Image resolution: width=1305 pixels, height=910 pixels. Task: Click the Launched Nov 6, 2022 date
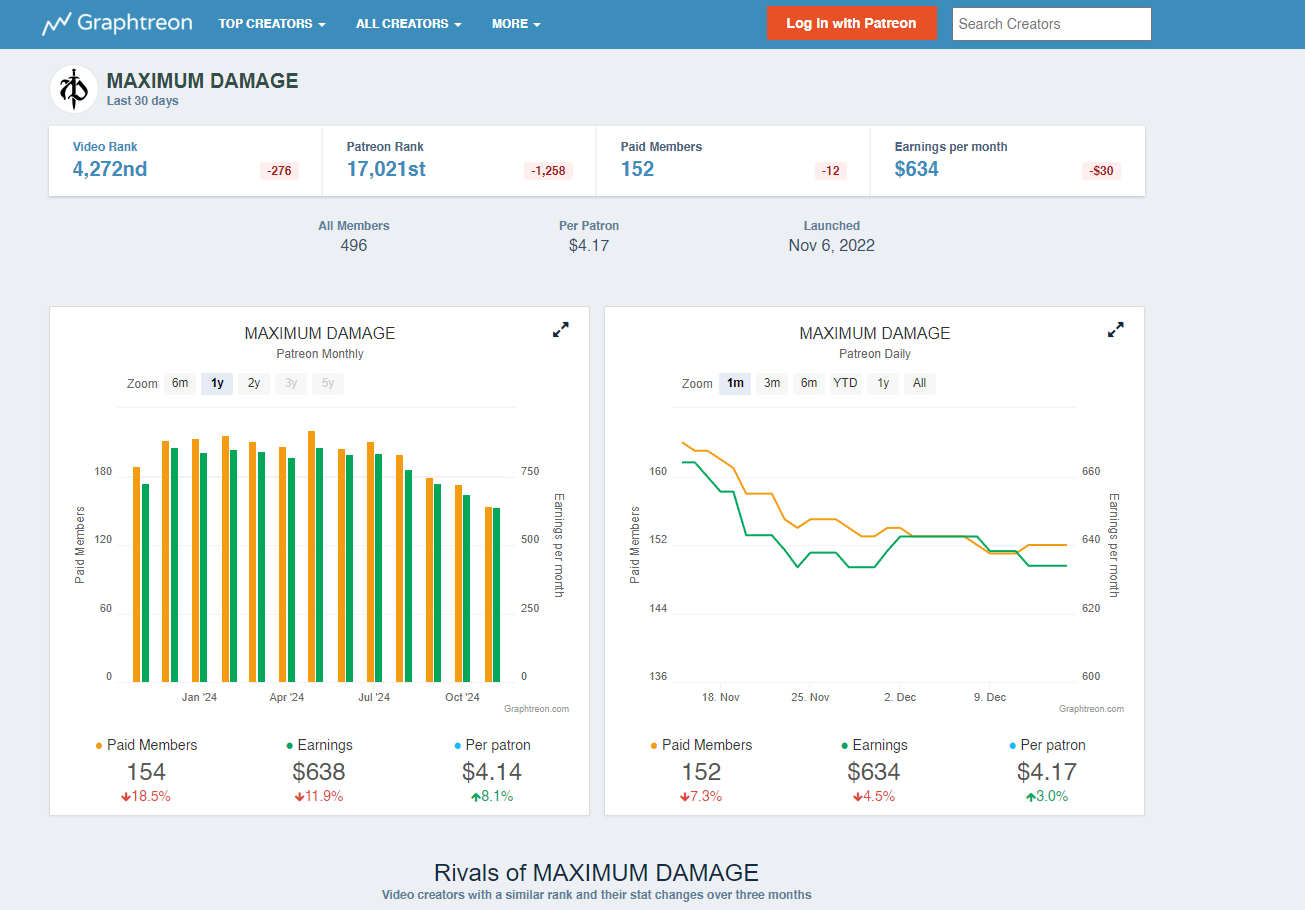point(832,245)
